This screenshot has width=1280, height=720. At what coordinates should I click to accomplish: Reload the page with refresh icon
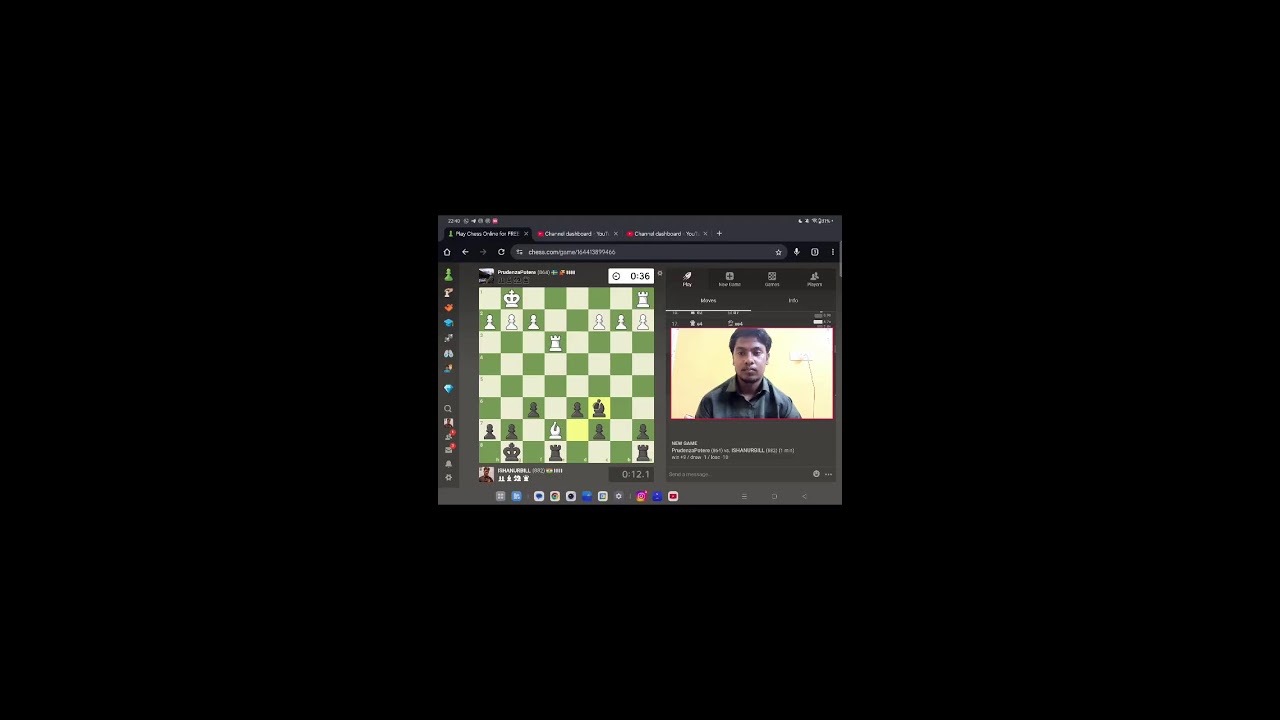(501, 252)
